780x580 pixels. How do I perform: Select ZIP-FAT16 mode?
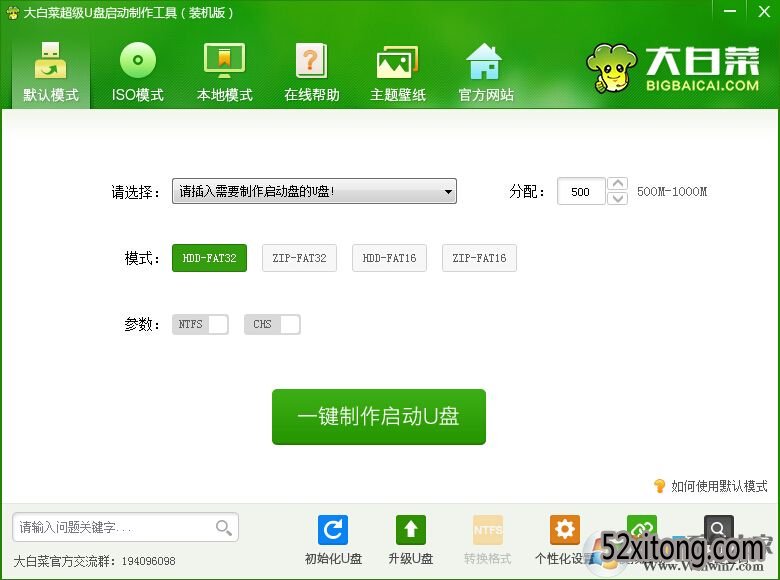tap(480, 258)
